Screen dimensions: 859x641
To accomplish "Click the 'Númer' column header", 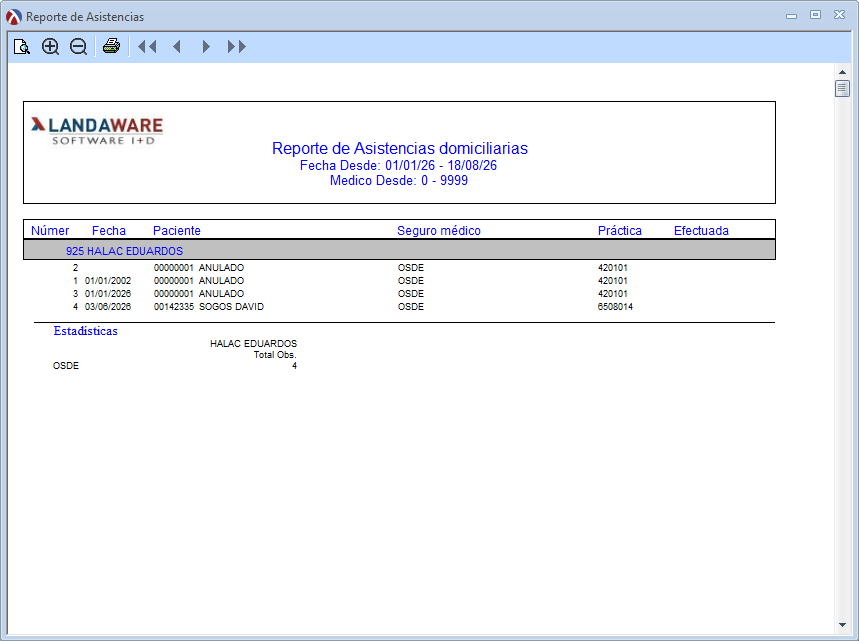I will [x=50, y=231].
